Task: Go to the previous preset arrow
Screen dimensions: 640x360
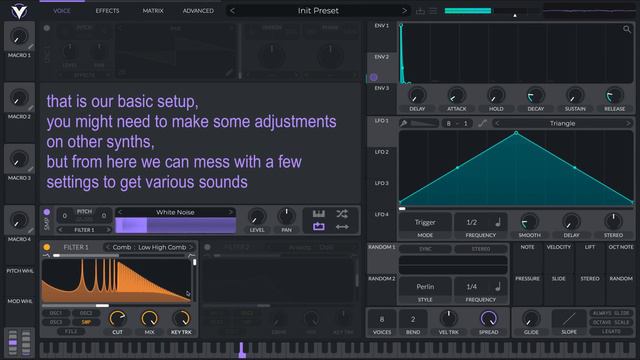Action: [232, 11]
